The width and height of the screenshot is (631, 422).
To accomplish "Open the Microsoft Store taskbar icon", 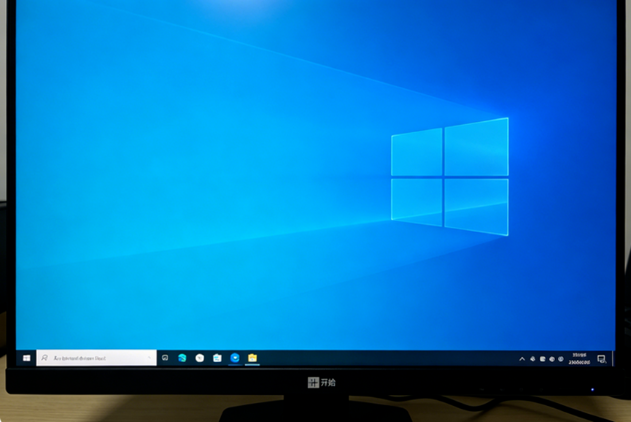I will [217, 358].
